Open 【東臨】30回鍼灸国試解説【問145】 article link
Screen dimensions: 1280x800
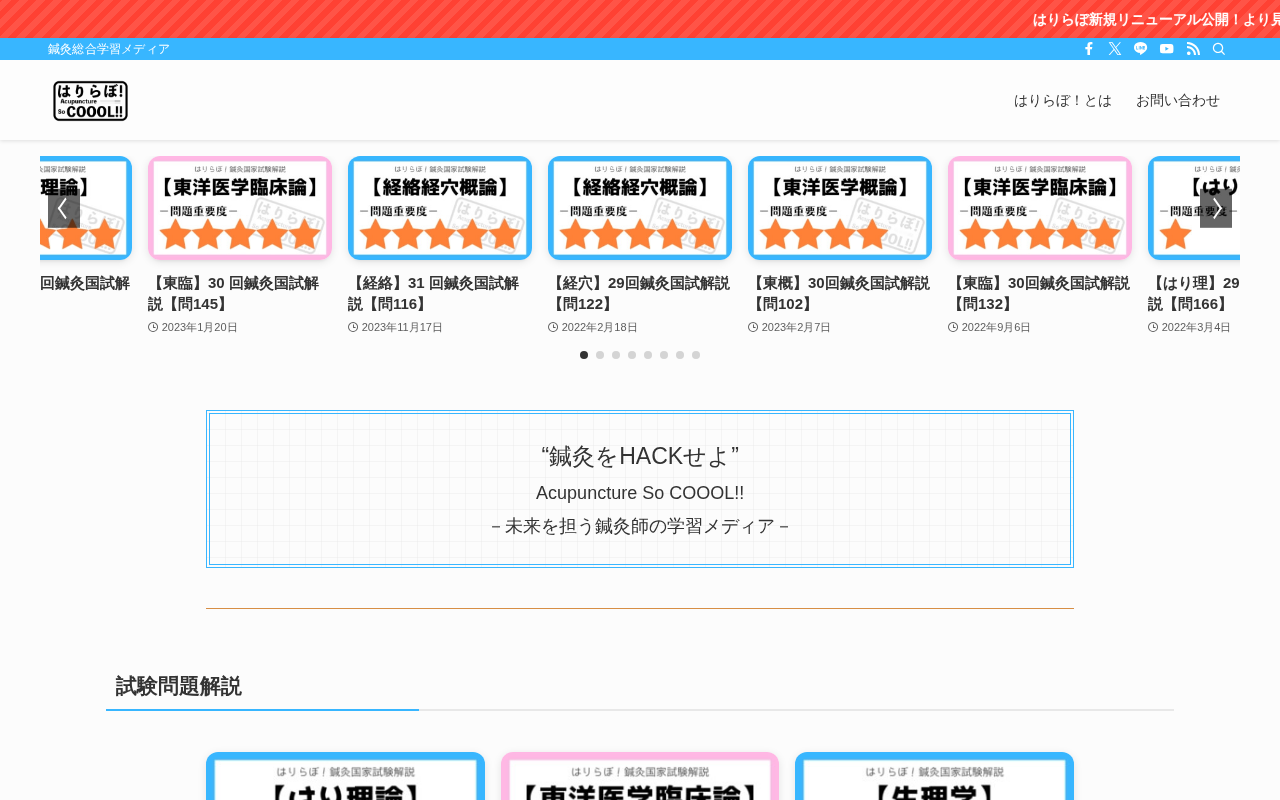(x=234, y=293)
